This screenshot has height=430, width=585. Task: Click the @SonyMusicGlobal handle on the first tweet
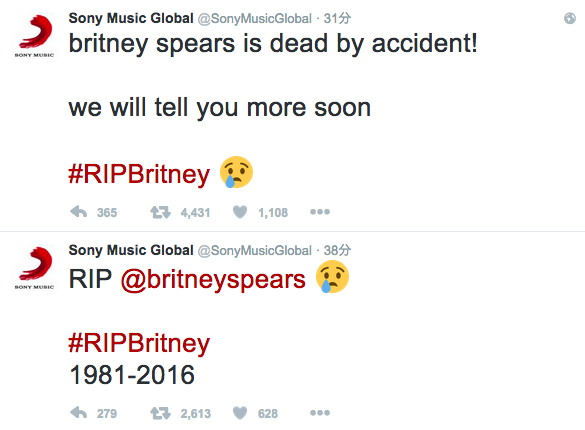pos(254,19)
